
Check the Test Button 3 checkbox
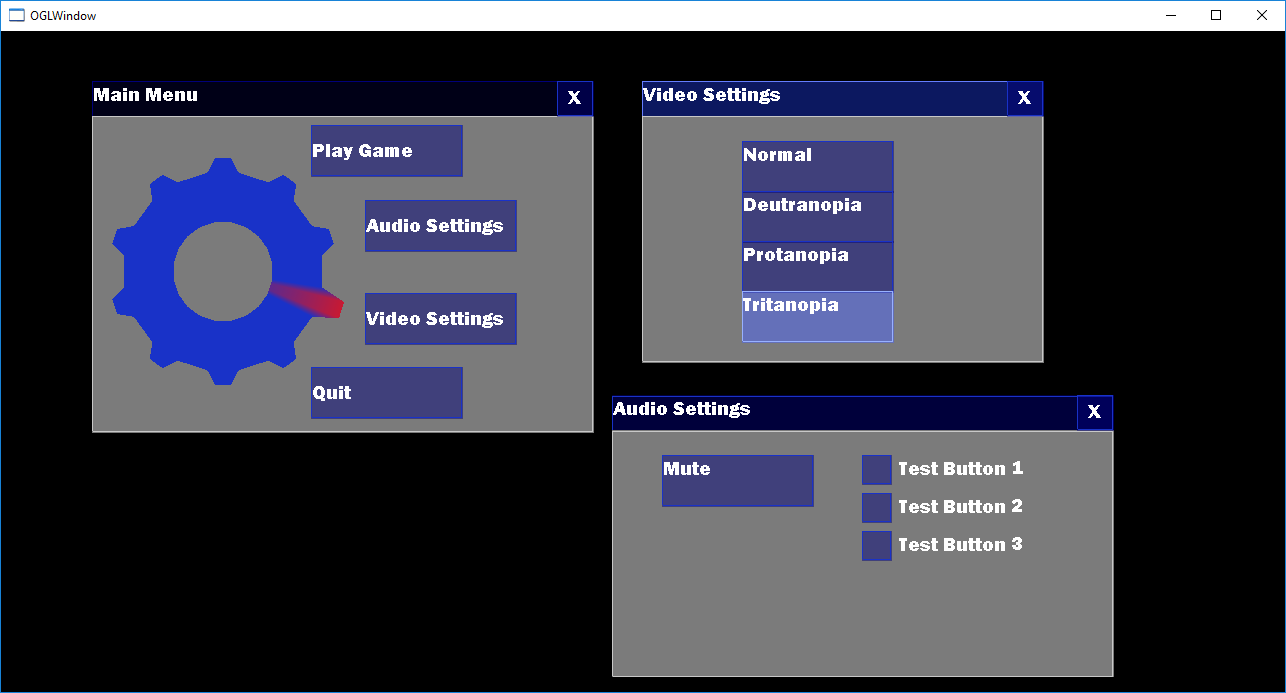876,546
